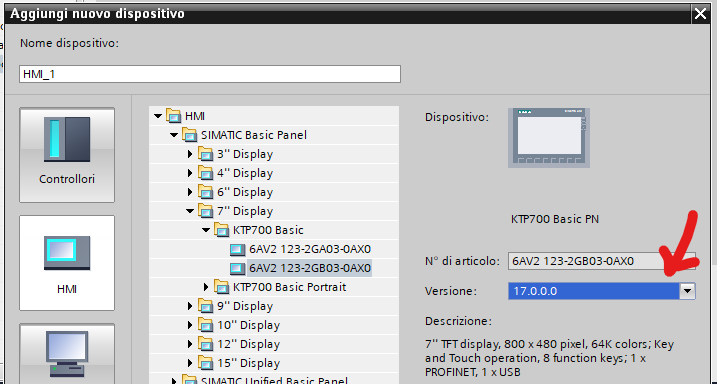
Task: Expand the 4'' Display folder
Action: pos(190,173)
